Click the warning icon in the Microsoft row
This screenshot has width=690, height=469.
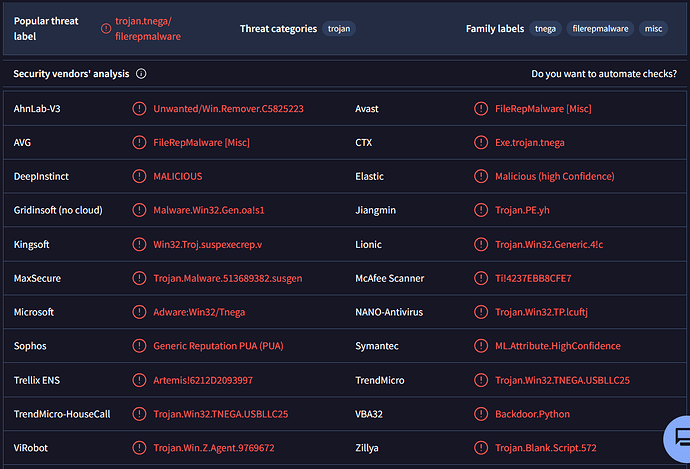pos(138,312)
